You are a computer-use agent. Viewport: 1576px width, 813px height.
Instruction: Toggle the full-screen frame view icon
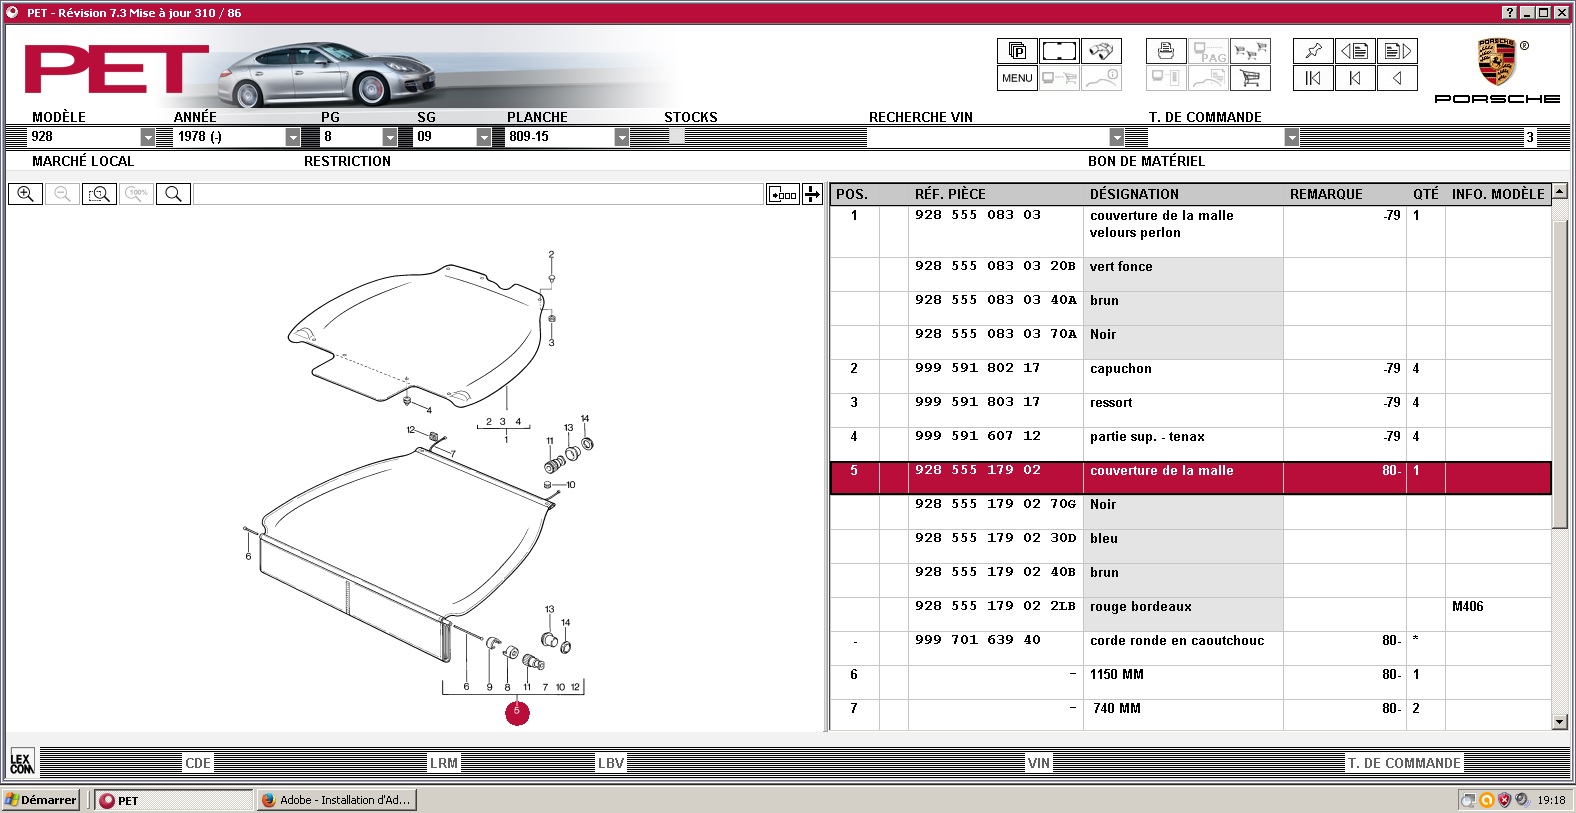1059,51
